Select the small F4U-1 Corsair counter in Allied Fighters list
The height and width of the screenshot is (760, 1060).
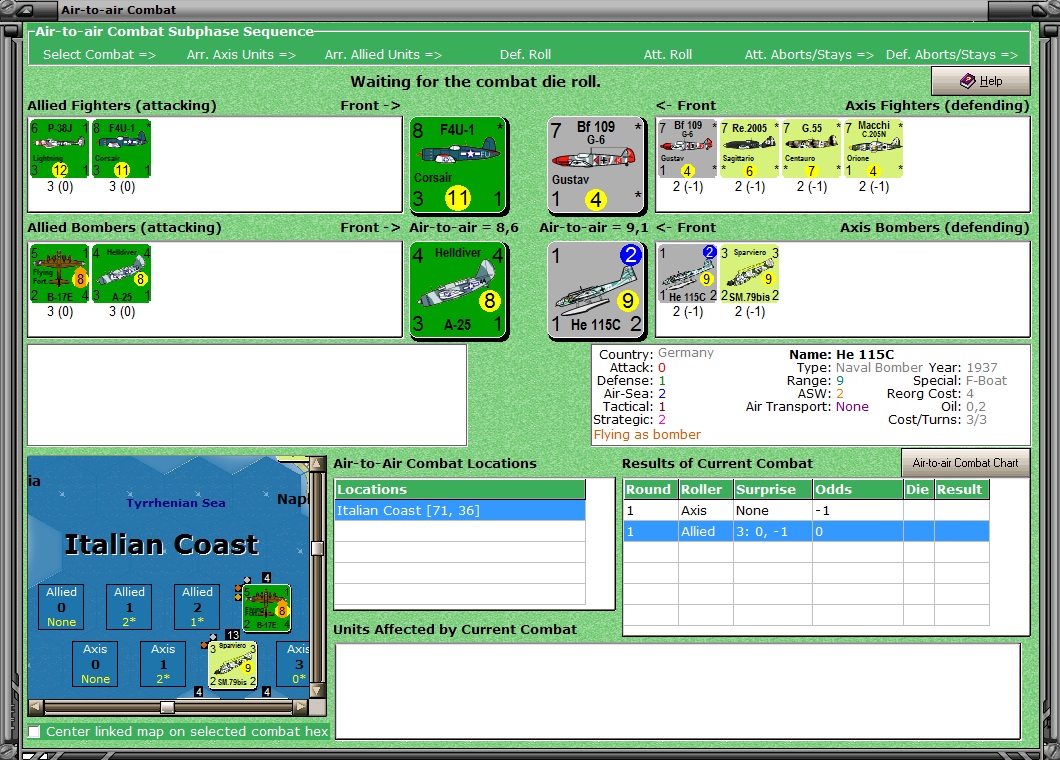pyautogui.click(x=122, y=149)
